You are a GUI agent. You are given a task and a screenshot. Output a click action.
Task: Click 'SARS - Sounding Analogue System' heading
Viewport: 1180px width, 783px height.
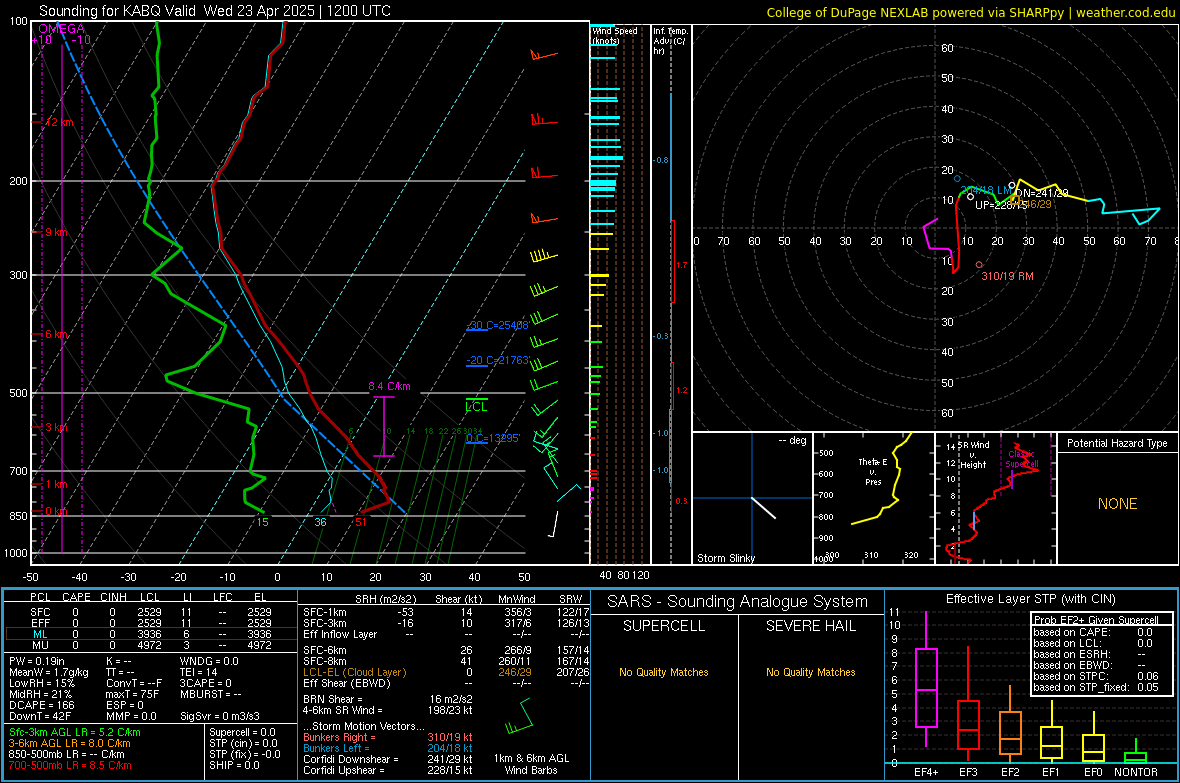click(x=737, y=602)
